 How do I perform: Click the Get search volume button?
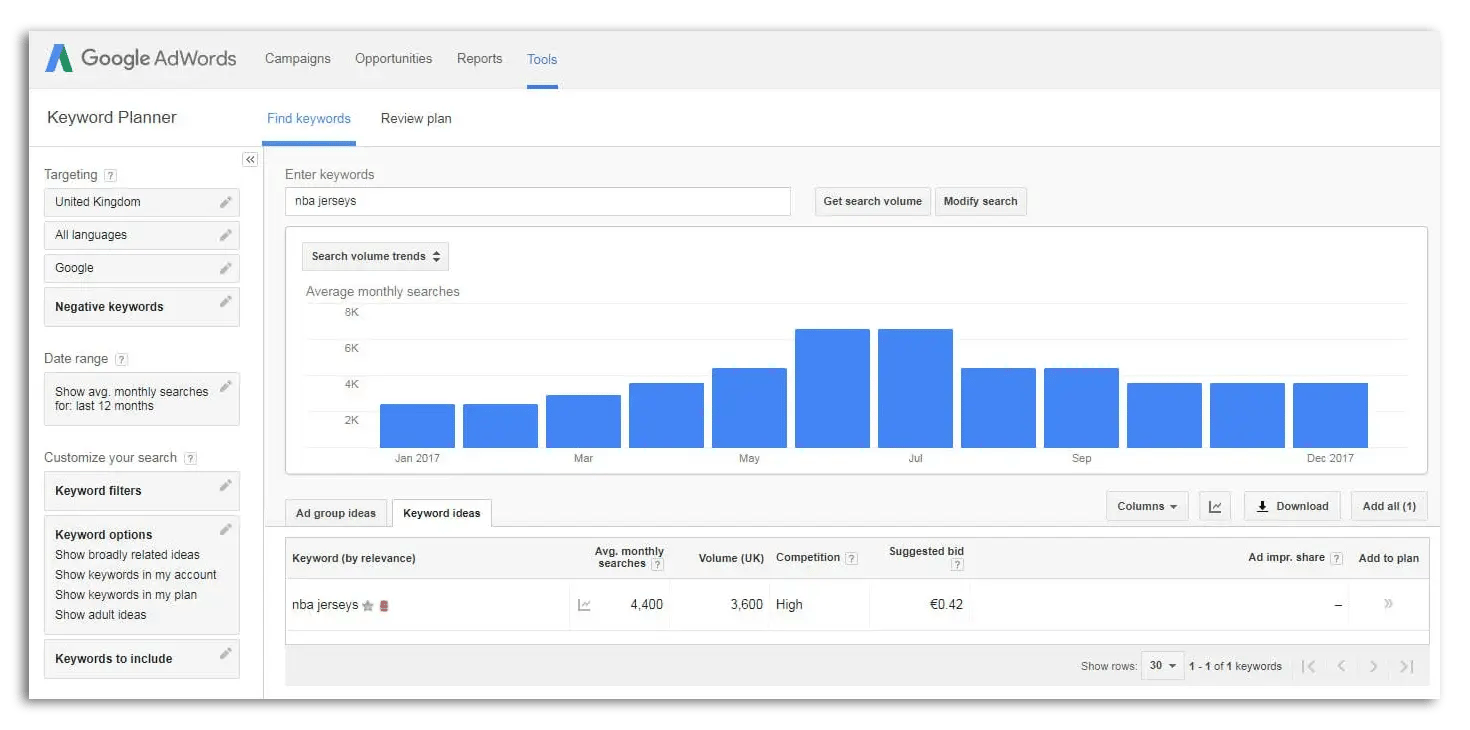872,201
